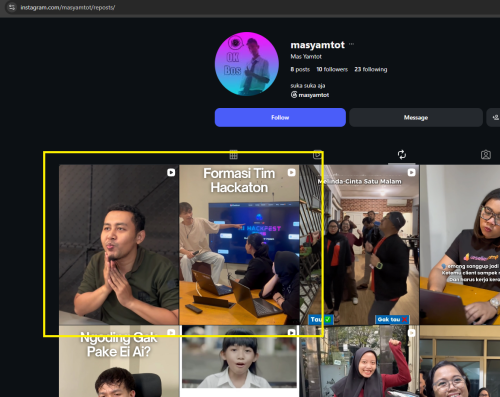
Task: Click the 'Tau' green label on dance video
Action: point(321,320)
